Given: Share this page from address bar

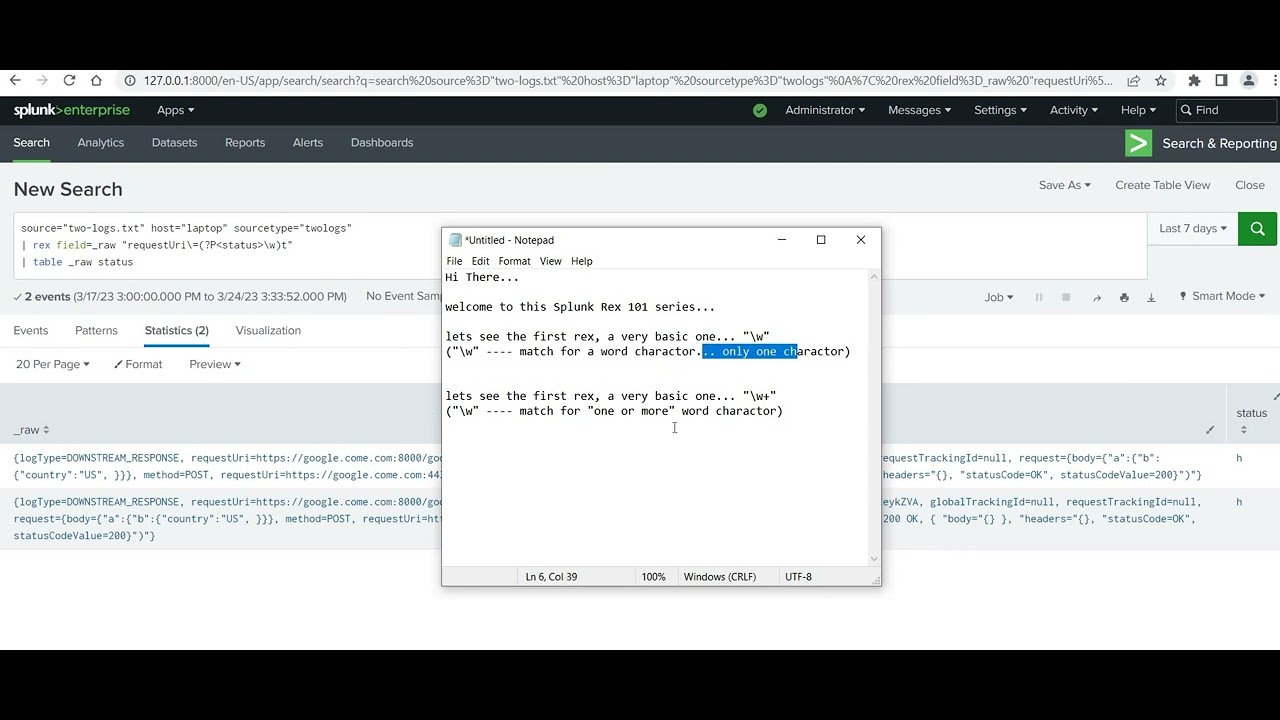Looking at the screenshot, I should tap(1133, 81).
